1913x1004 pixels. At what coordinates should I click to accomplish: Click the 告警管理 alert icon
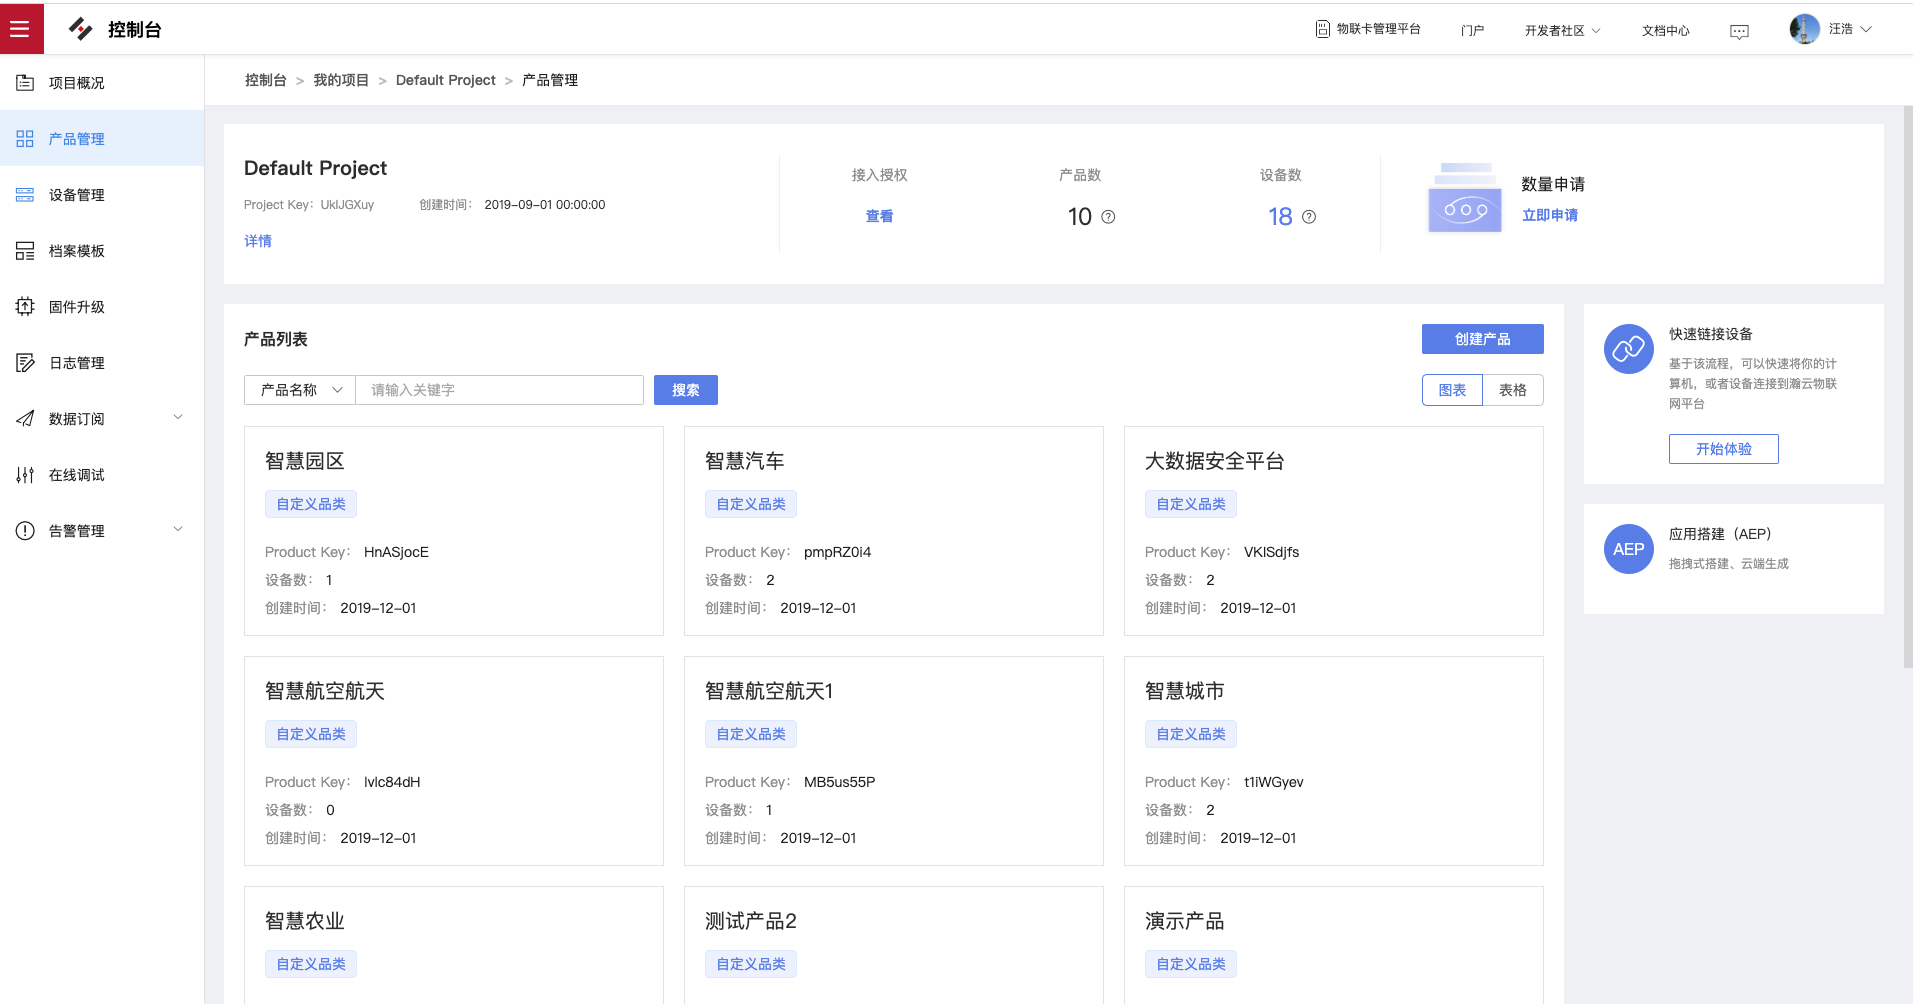(25, 531)
